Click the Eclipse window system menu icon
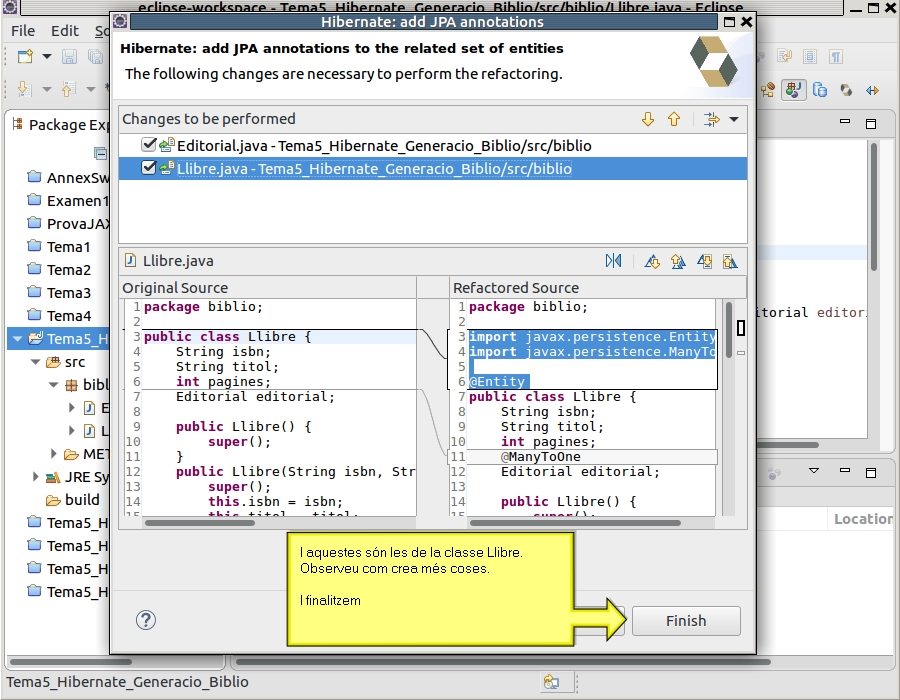Viewport: 900px width, 700px height. (10, 6)
